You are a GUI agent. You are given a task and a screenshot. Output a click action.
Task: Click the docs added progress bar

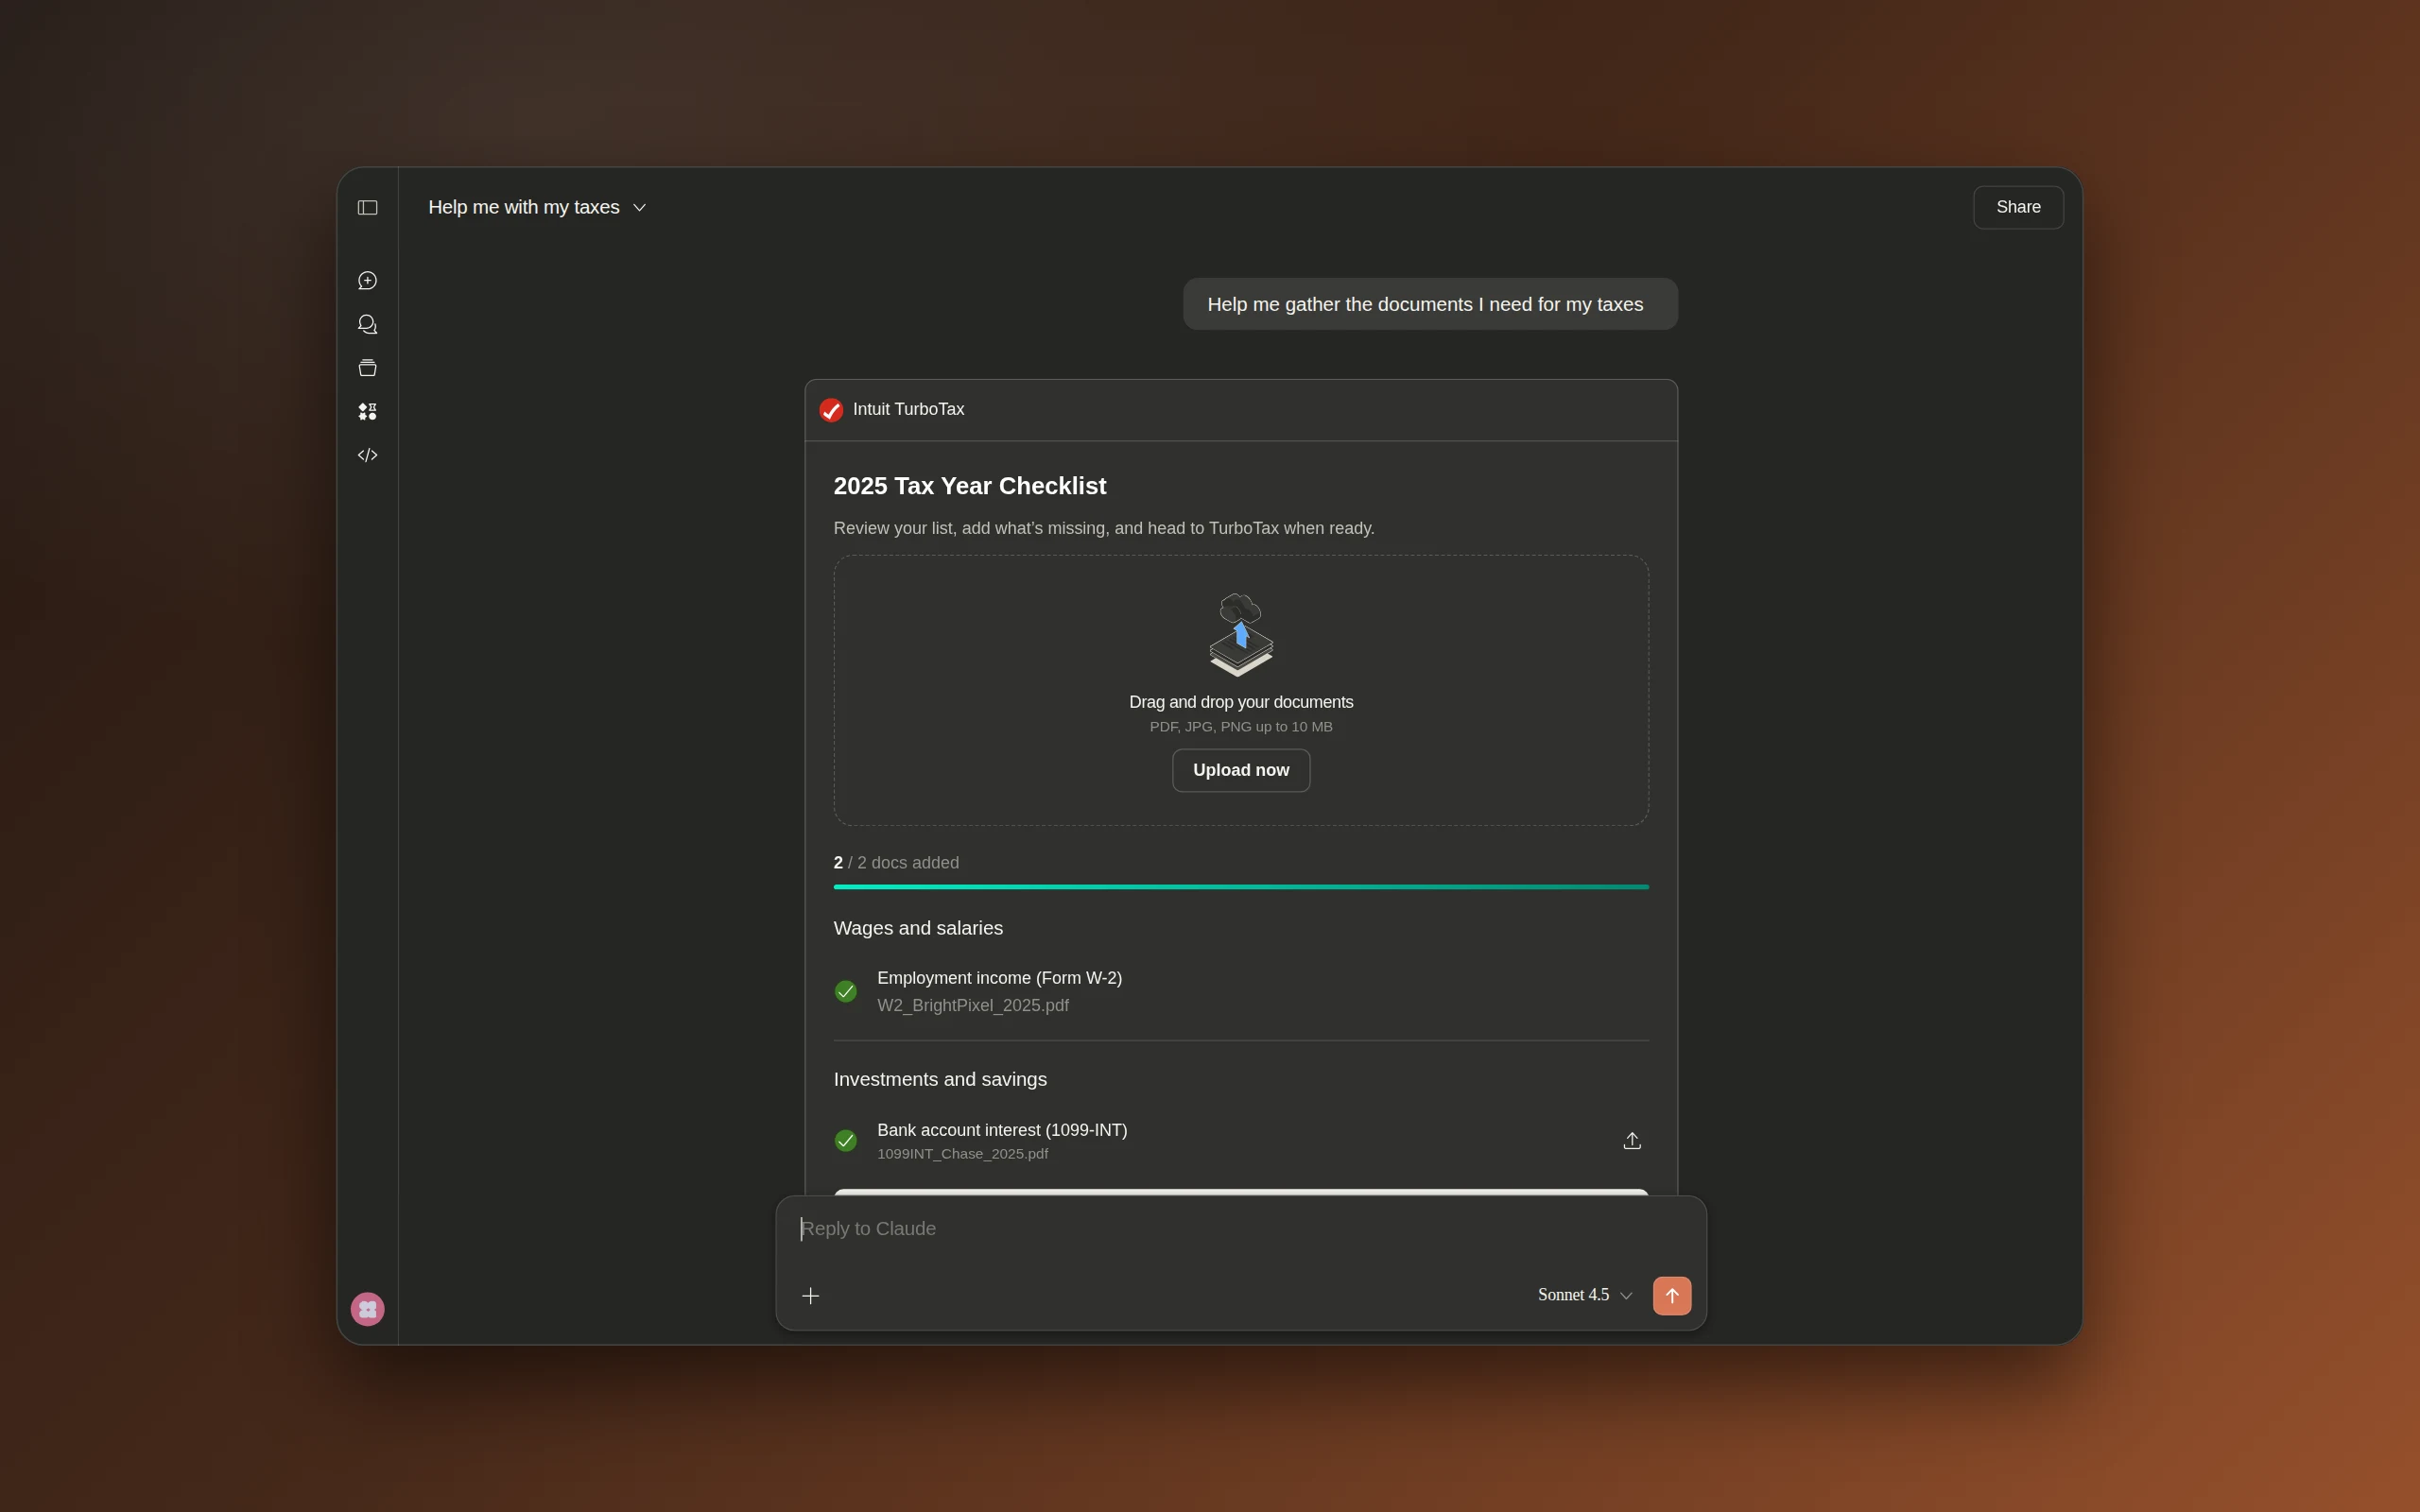(x=1241, y=887)
